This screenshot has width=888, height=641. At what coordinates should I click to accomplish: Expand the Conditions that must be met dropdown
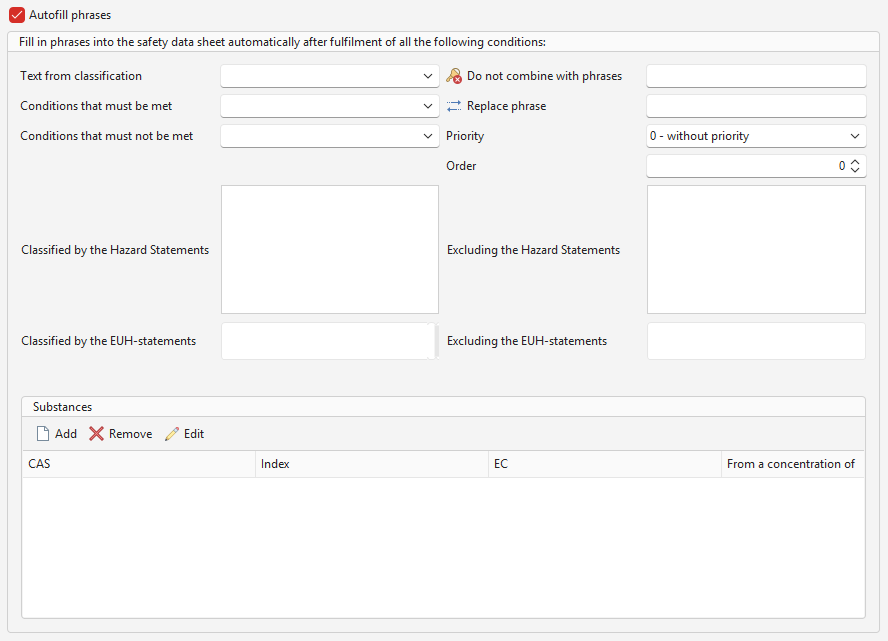pyautogui.click(x=330, y=106)
